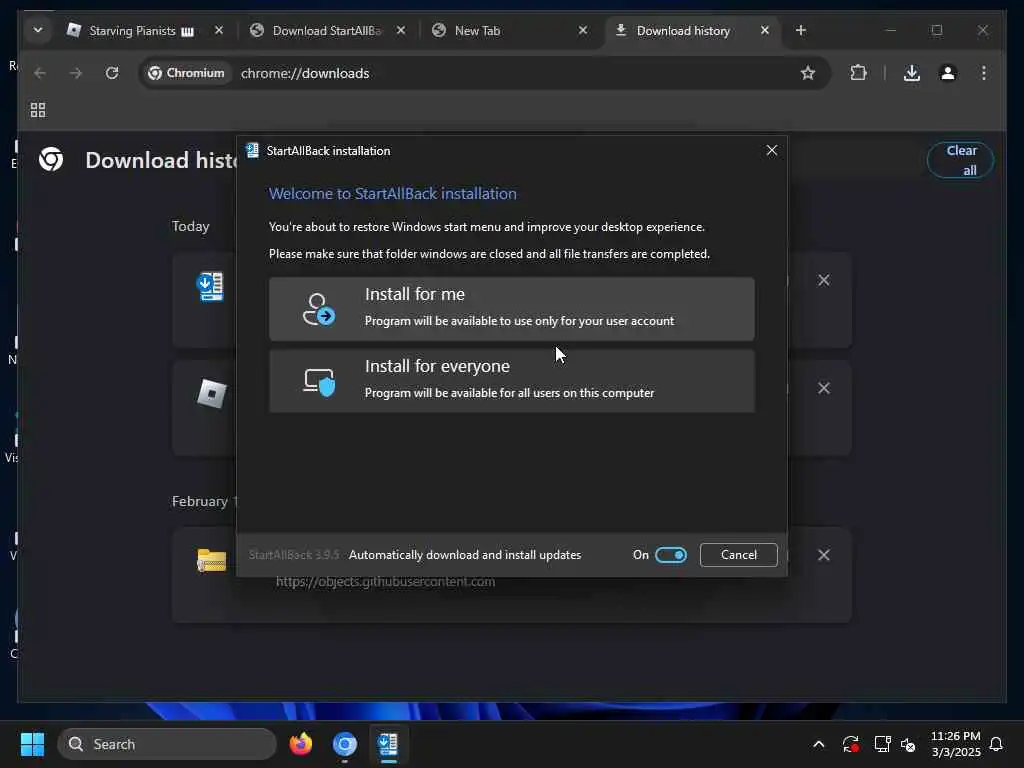1024x768 pixels.
Task: Click the Chromium logo in Download history
Action: point(51,159)
